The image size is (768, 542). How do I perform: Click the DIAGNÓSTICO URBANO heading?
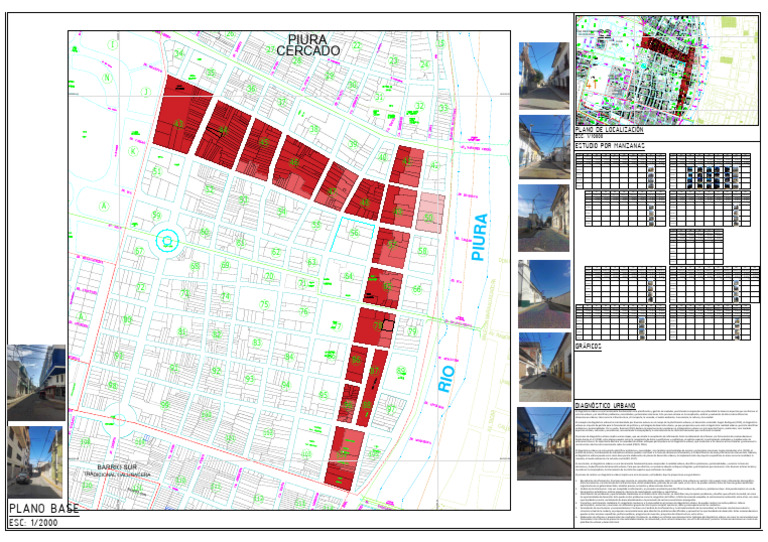(x=605, y=405)
